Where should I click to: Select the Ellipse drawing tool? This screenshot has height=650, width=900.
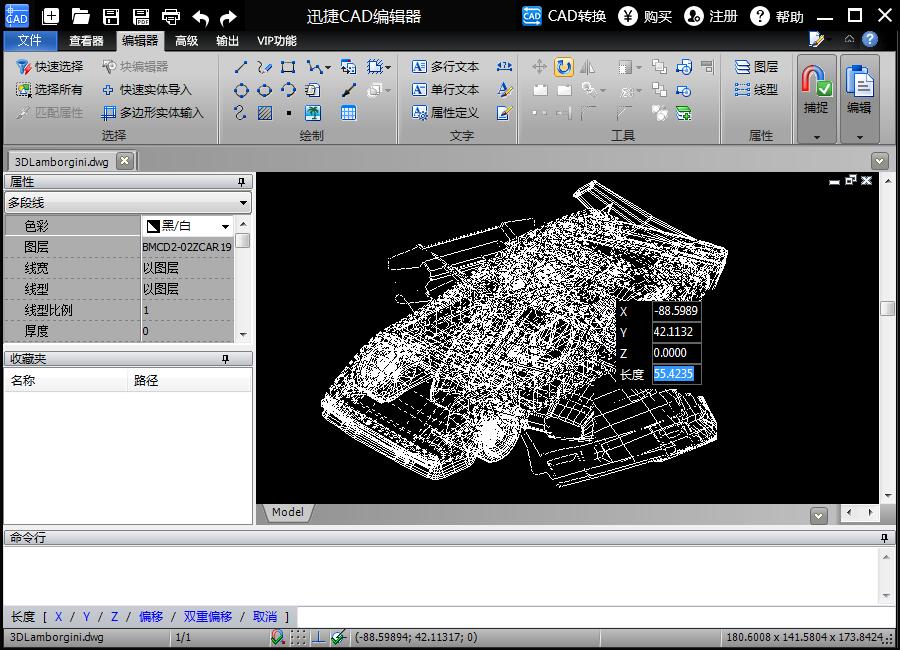point(265,90)
